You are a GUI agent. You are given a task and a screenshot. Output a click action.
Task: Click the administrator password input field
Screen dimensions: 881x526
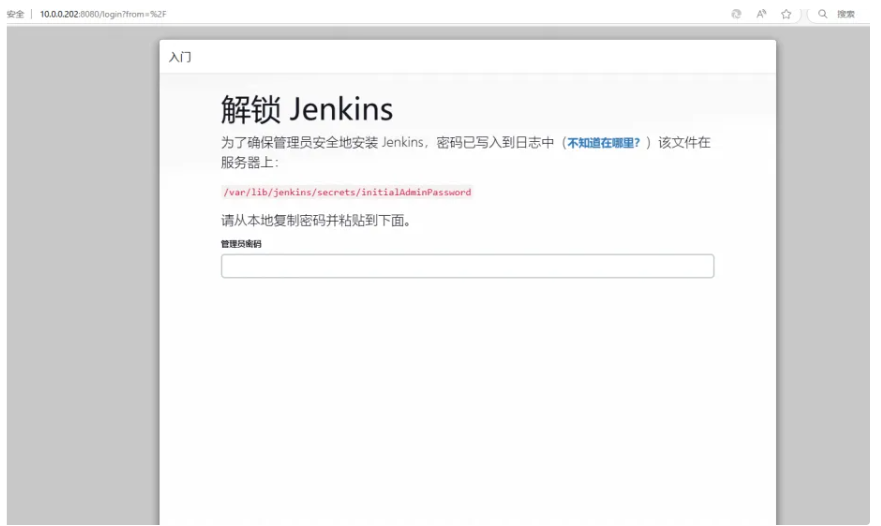467,266
